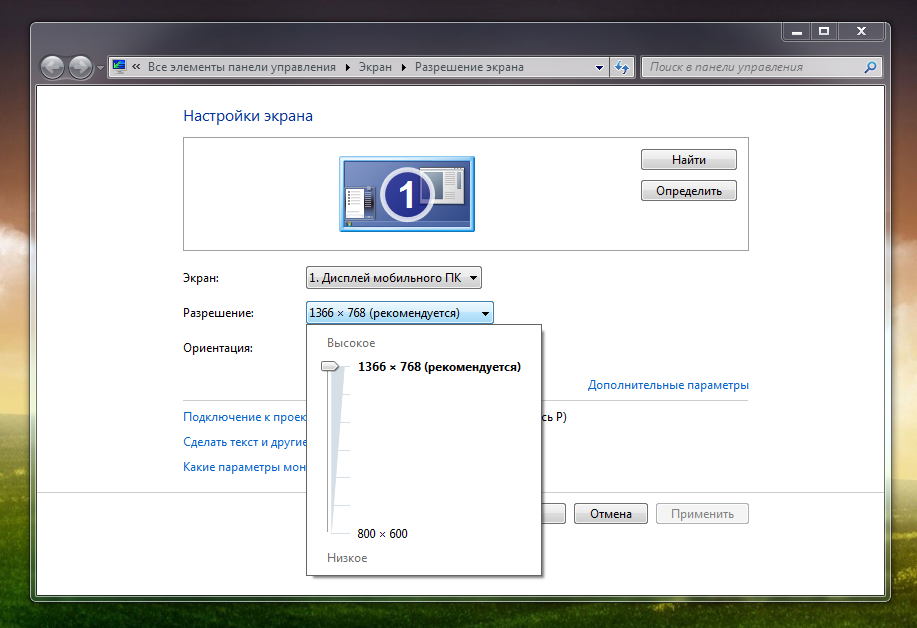
Task: Click the resolution slider handle at 1366 × 768
Action: [x=330, y=367]
